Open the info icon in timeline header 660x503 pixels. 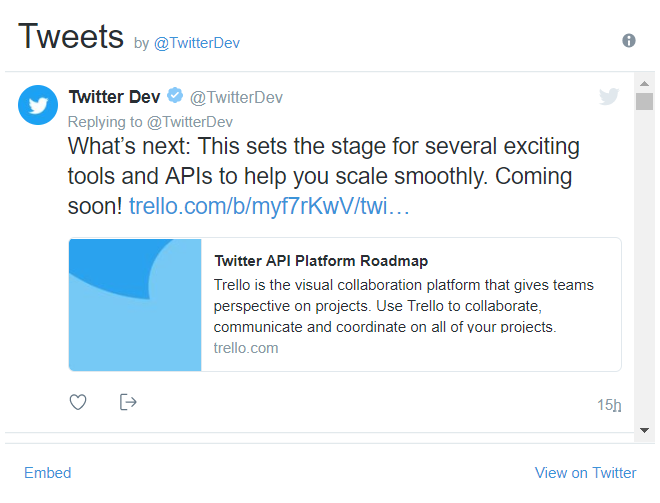[629, 41]
